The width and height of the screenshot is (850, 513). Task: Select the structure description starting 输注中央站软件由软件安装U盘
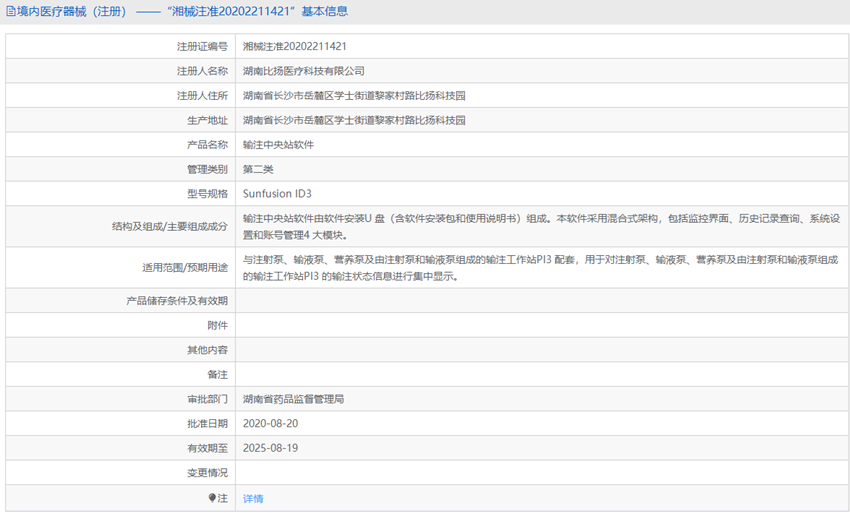tap(541, 227)
